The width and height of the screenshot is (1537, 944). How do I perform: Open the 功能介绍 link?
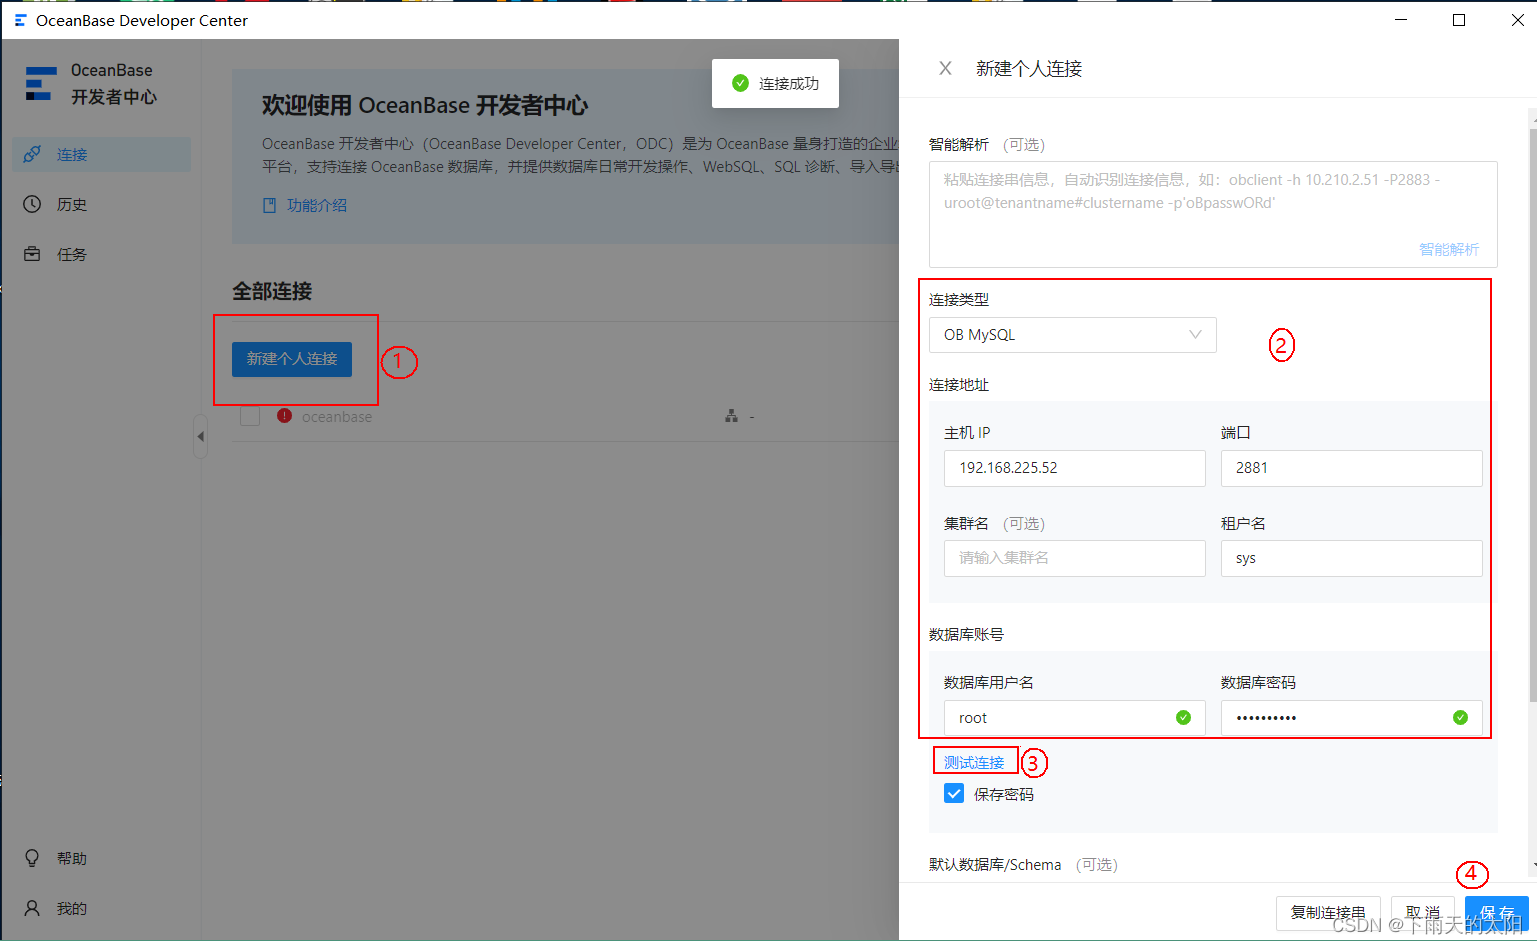pyautogui.click(x=317, y=205)
